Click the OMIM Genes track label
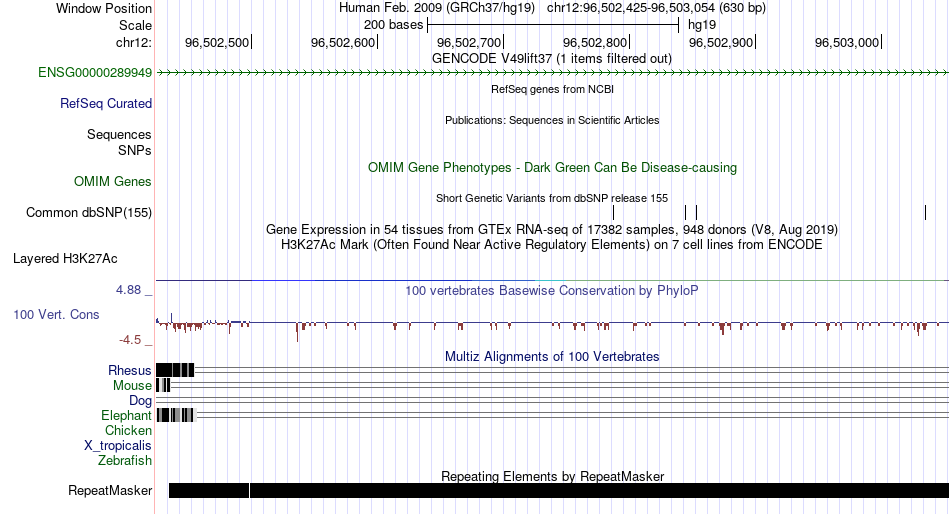 113,182
